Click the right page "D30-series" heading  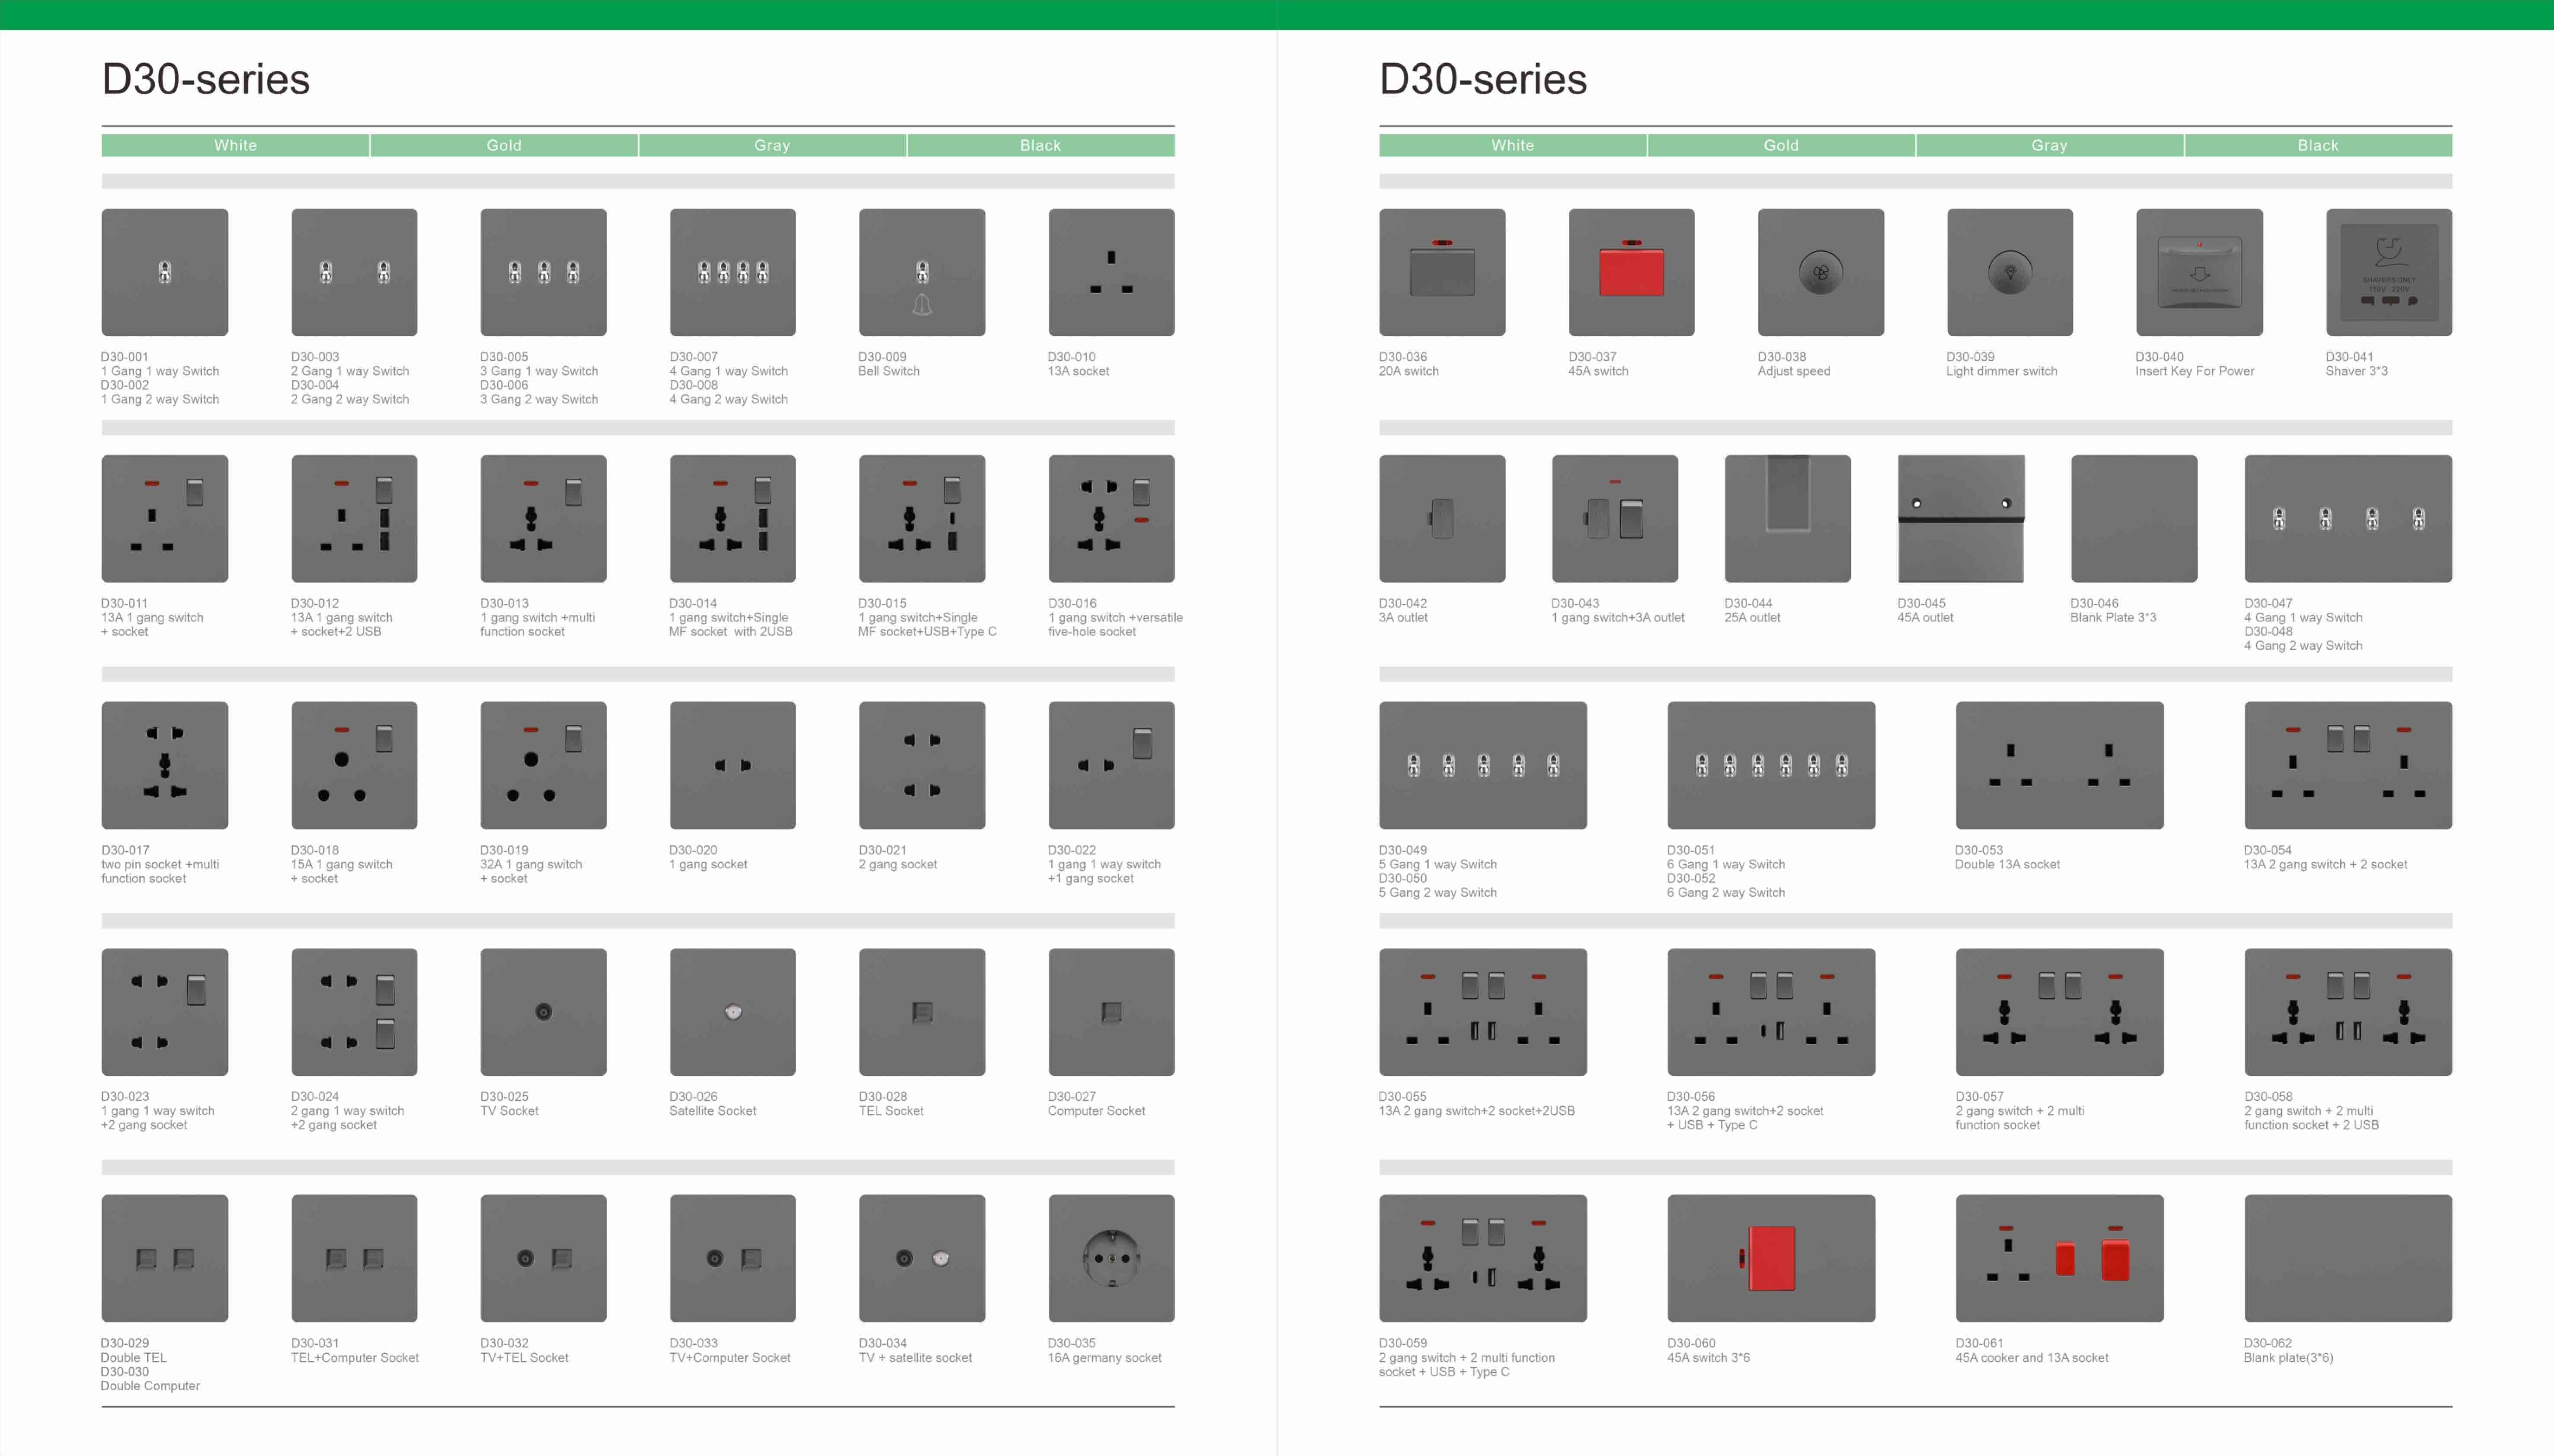pos(1483,79)
